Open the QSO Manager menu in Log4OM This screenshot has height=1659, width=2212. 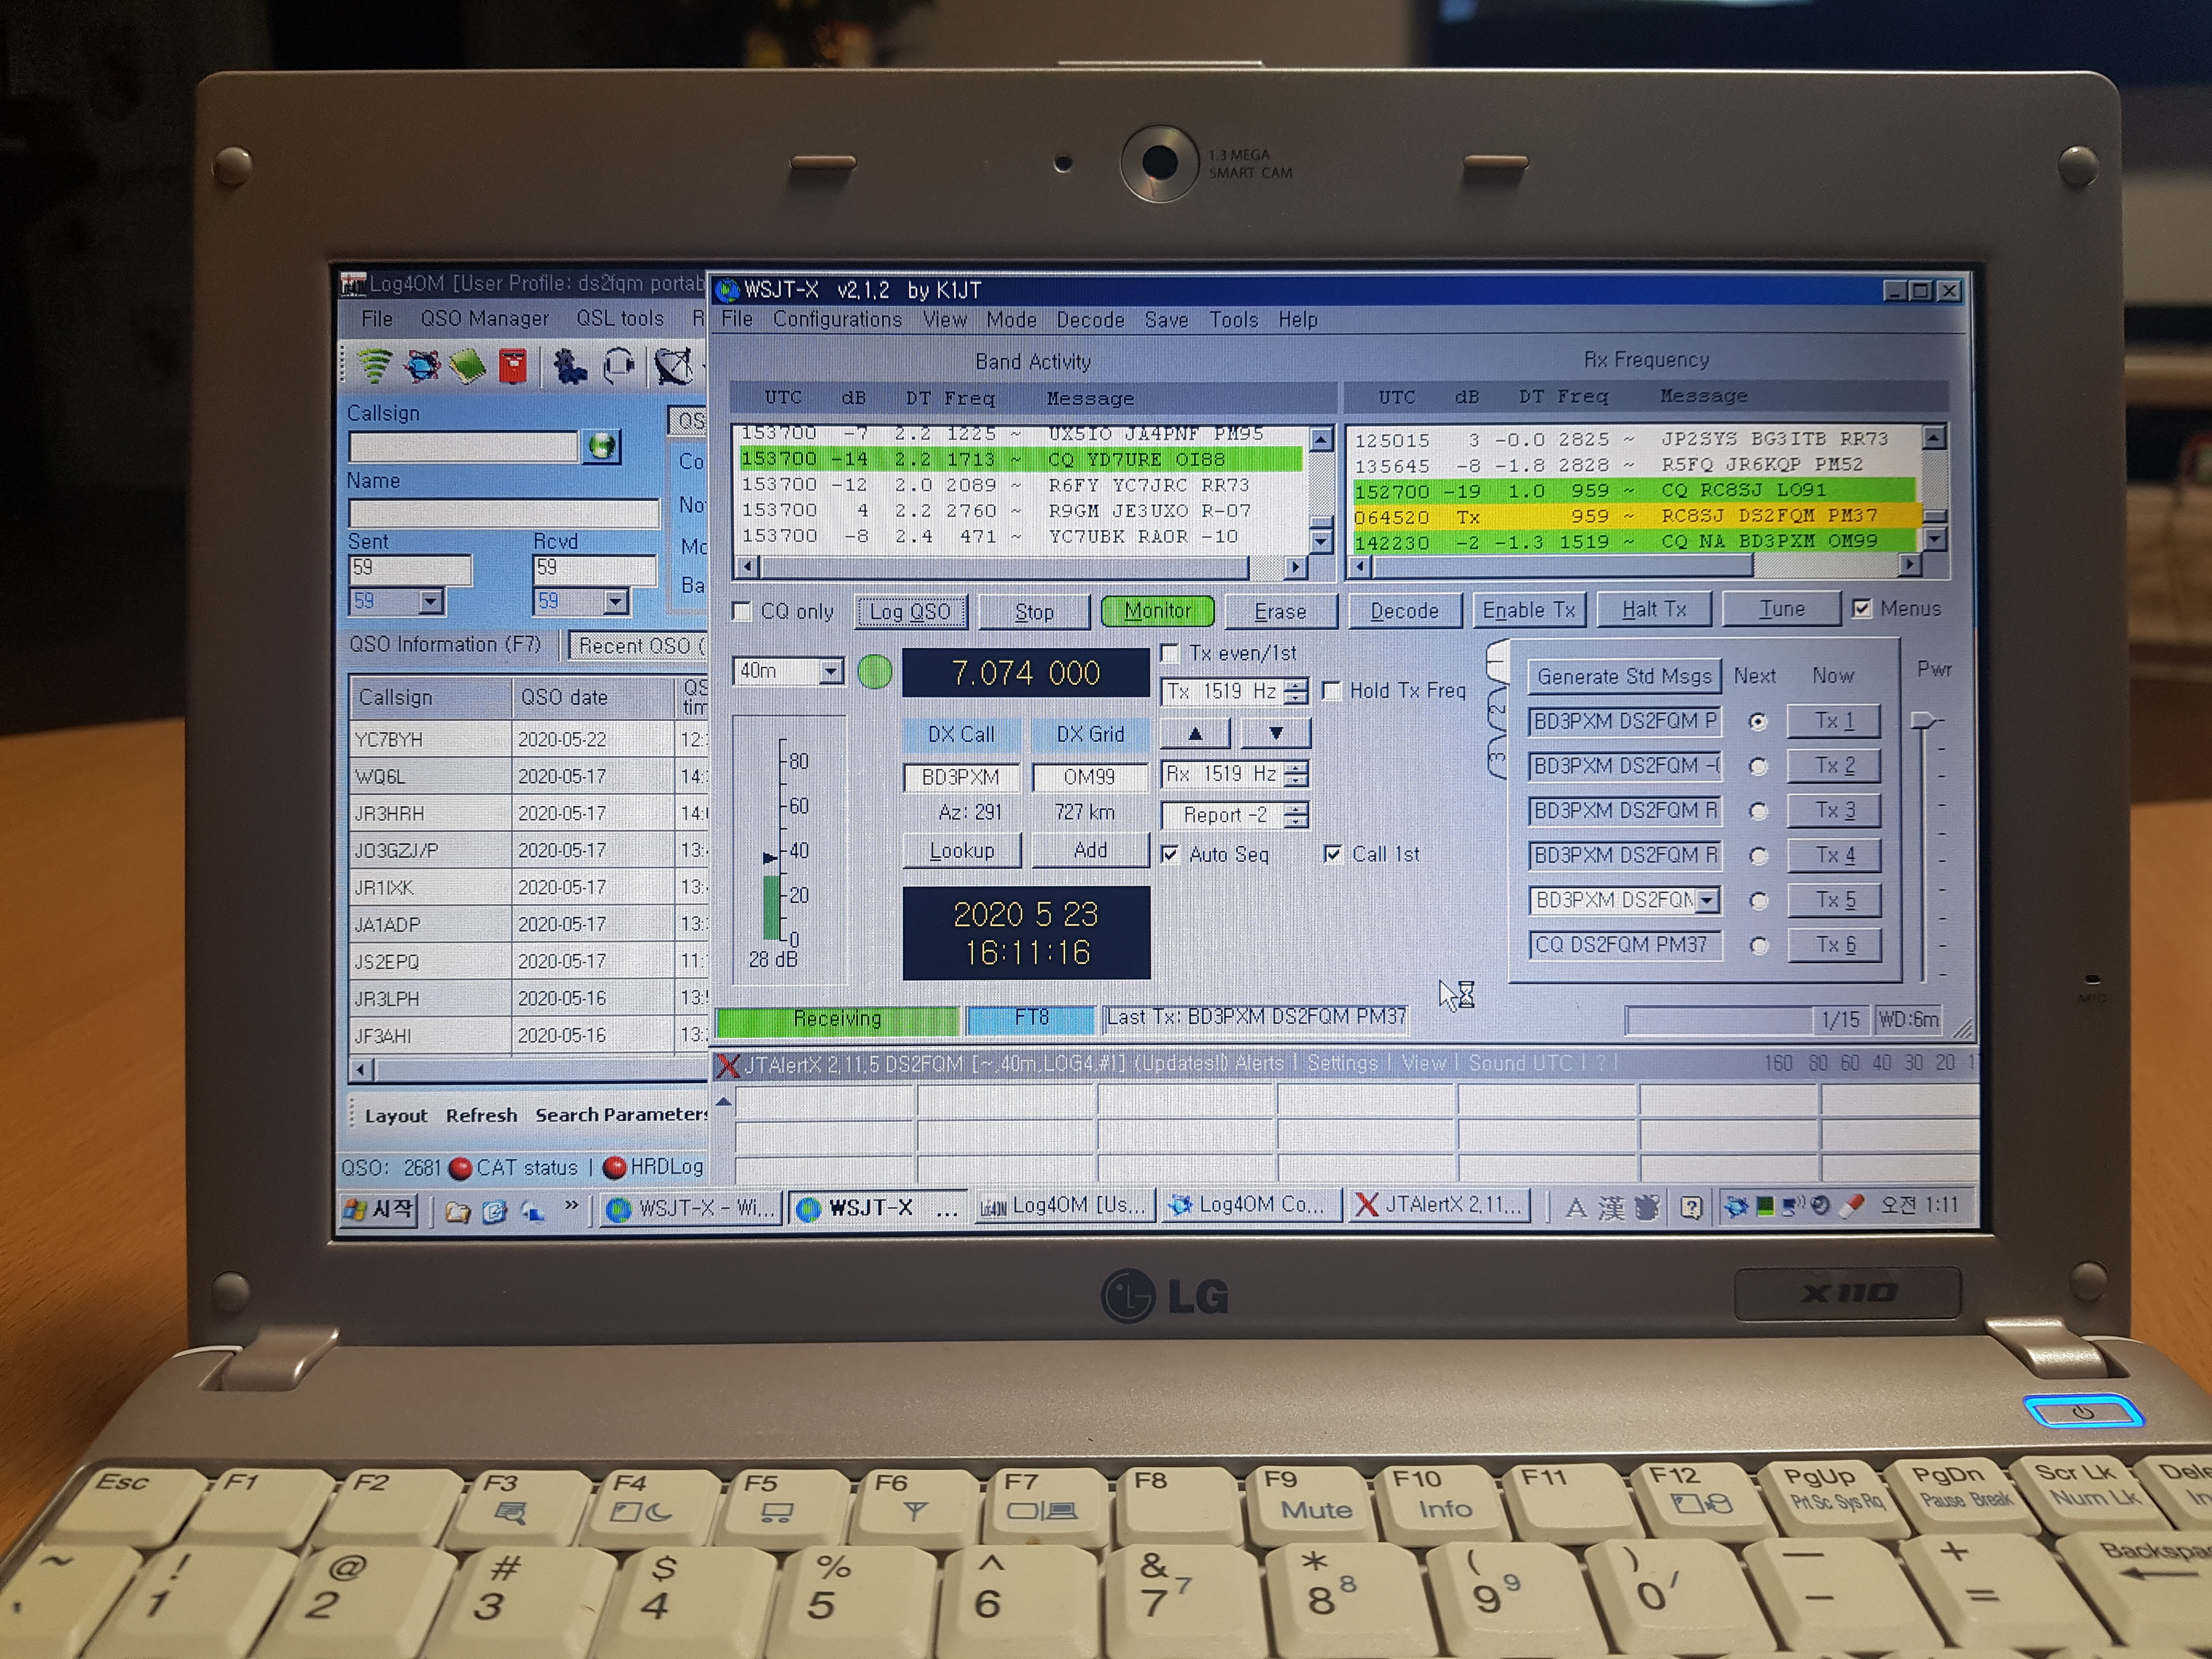484,318
